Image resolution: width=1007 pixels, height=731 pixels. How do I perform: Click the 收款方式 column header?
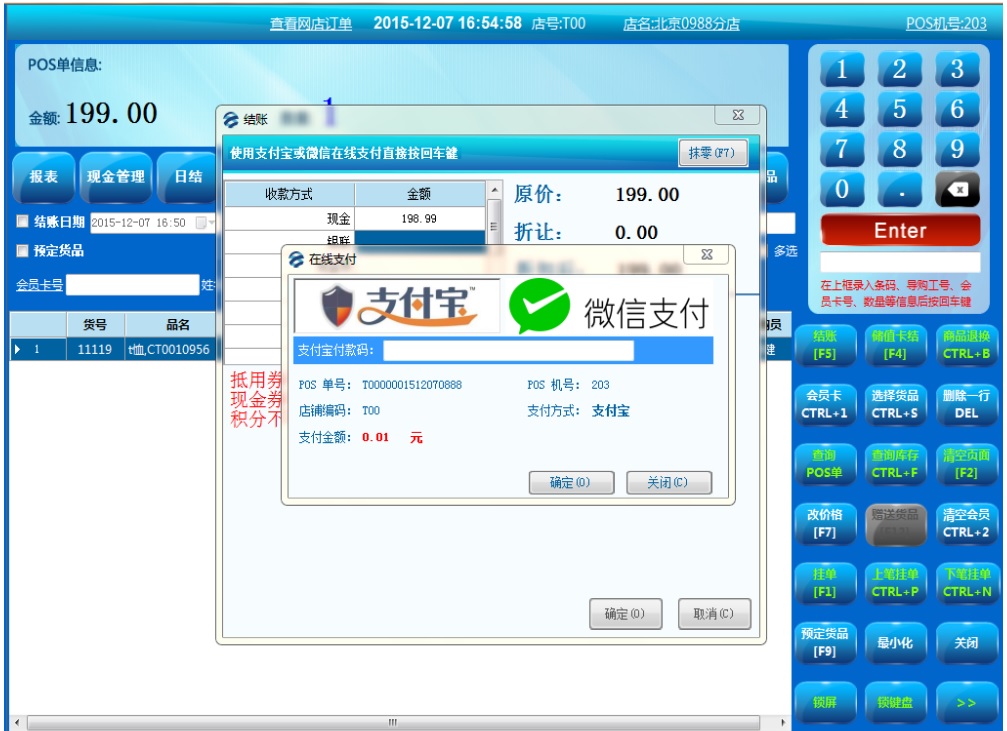pyautogui.click(x=289, y=194)
